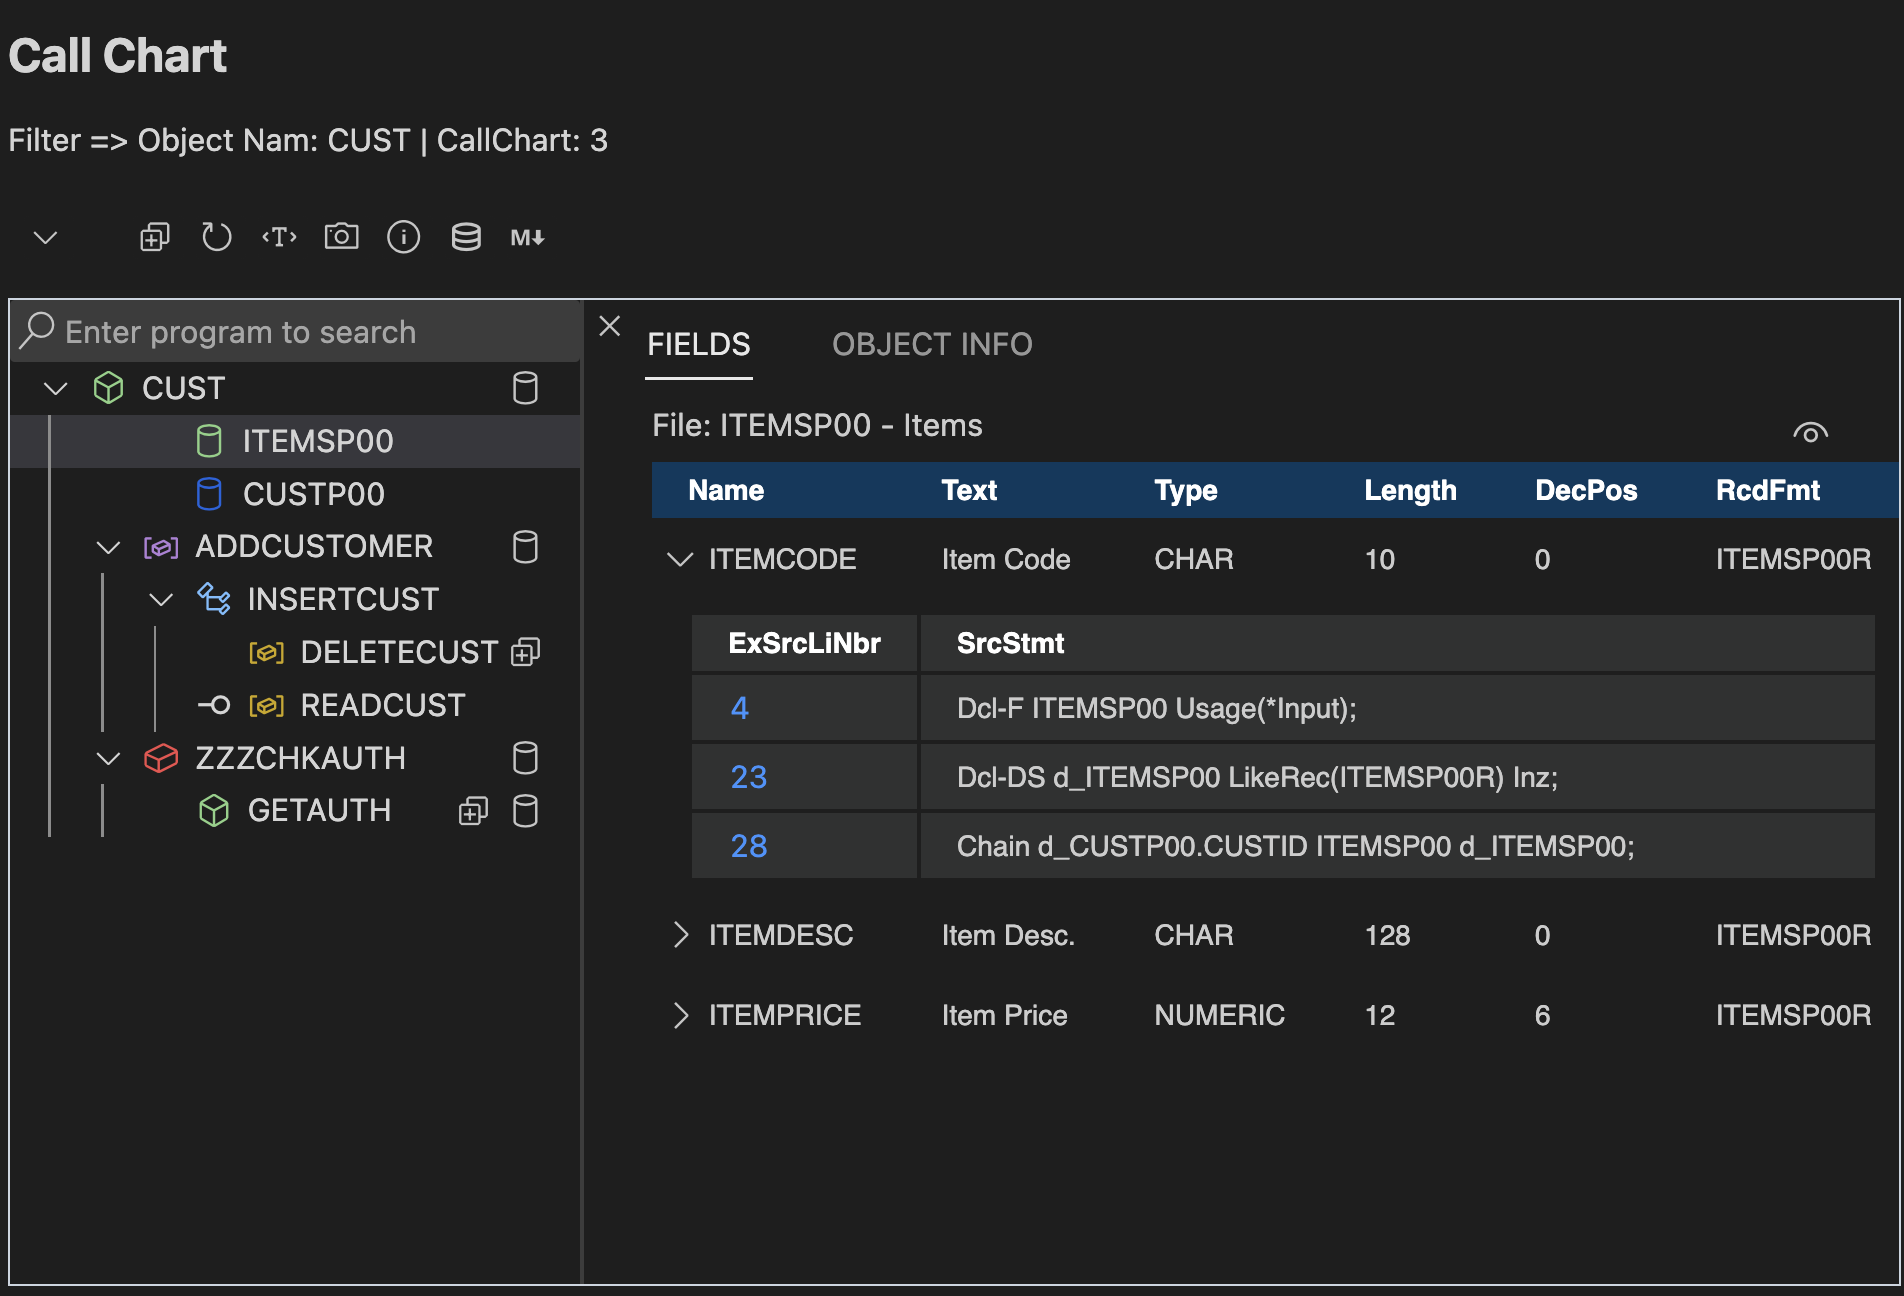Viewport: 1904px width, 1296px height.
Task: Click the Markdown export icon
Action: point(527,237)
